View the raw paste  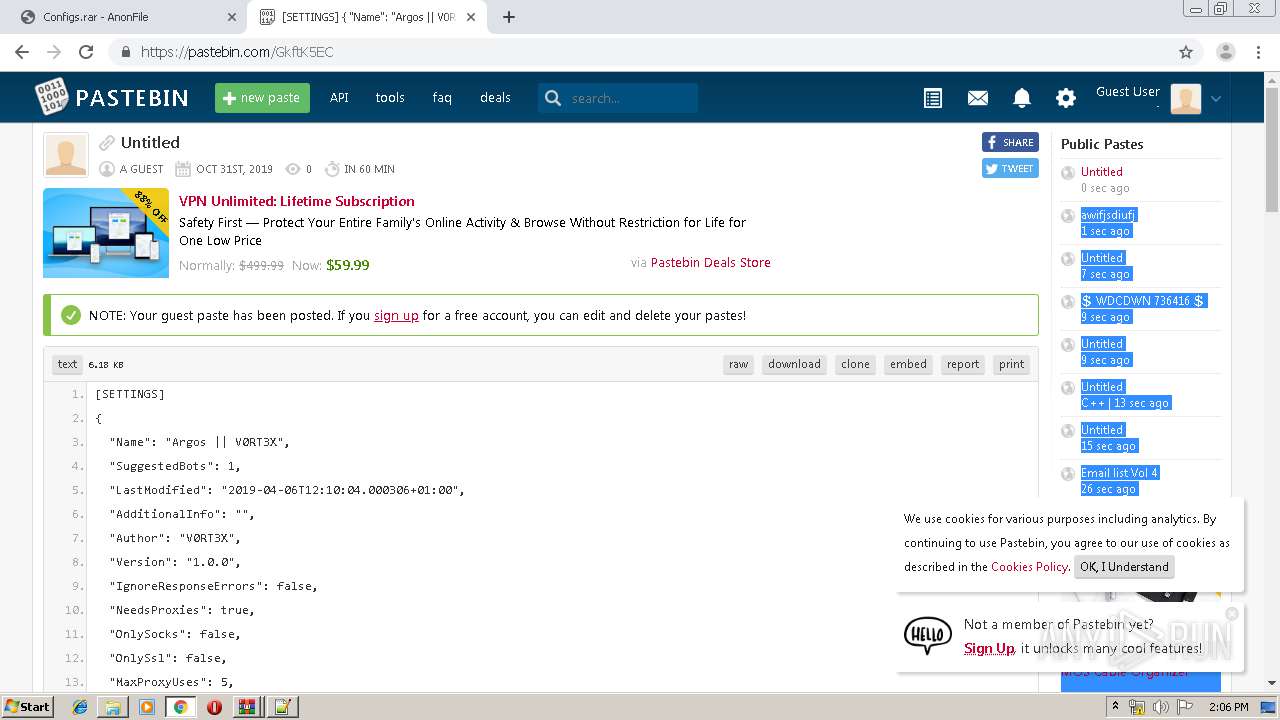pos(738,364)
